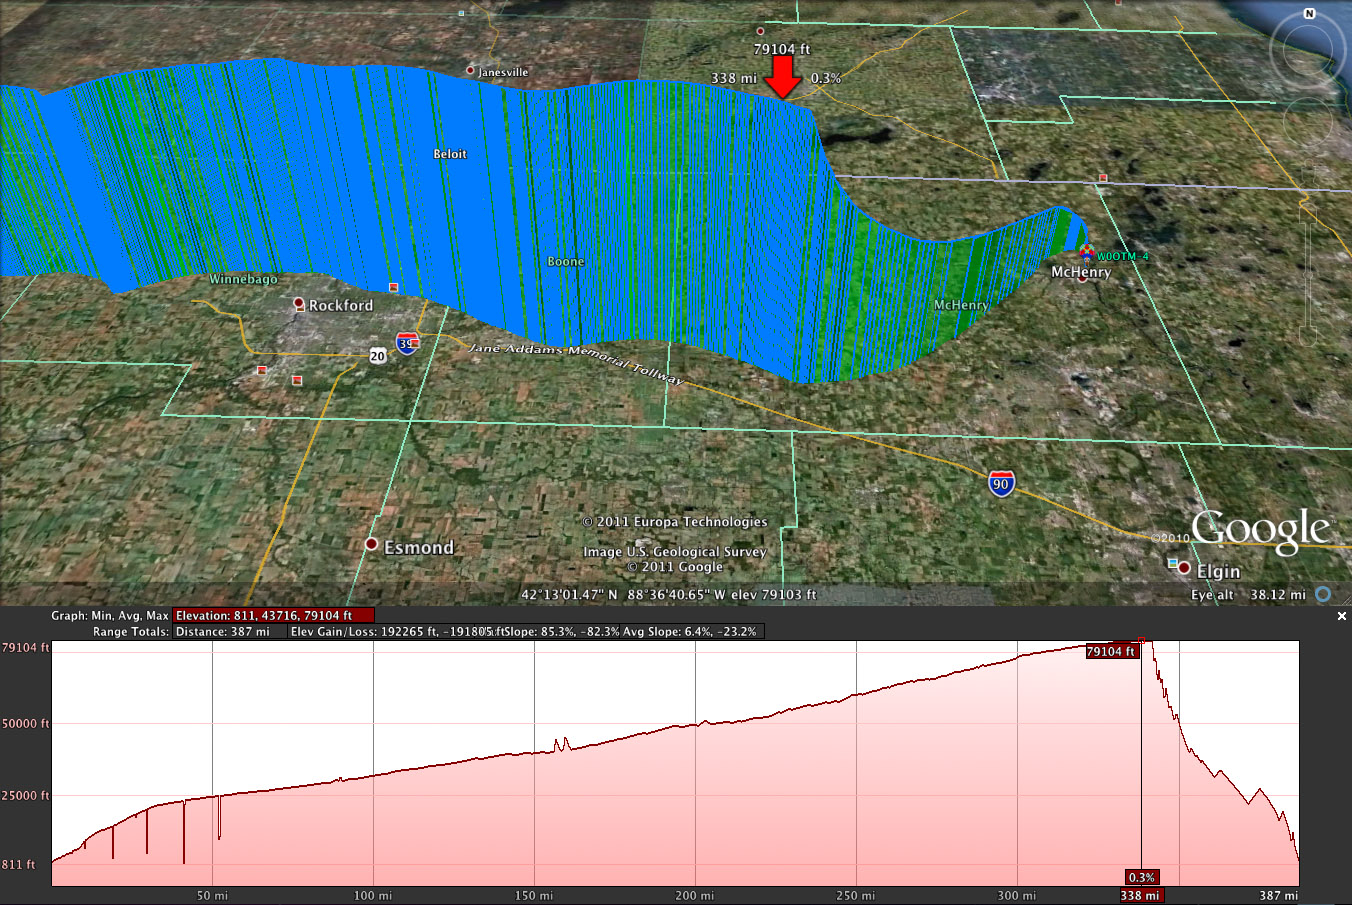Click the Look joystick ring
Image resolution: width=1352 pixels, height=905 pixels.
(x=1309, y=52)
